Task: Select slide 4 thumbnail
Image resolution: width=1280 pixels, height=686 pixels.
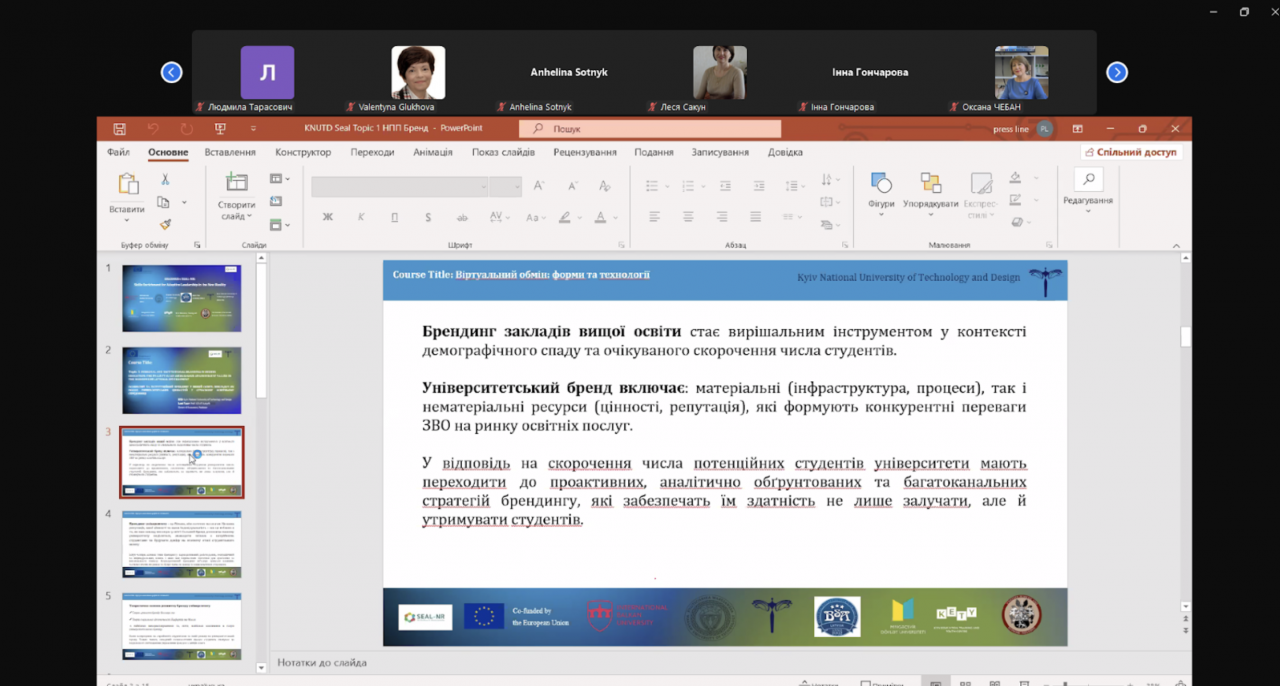Action: point(181,545)
